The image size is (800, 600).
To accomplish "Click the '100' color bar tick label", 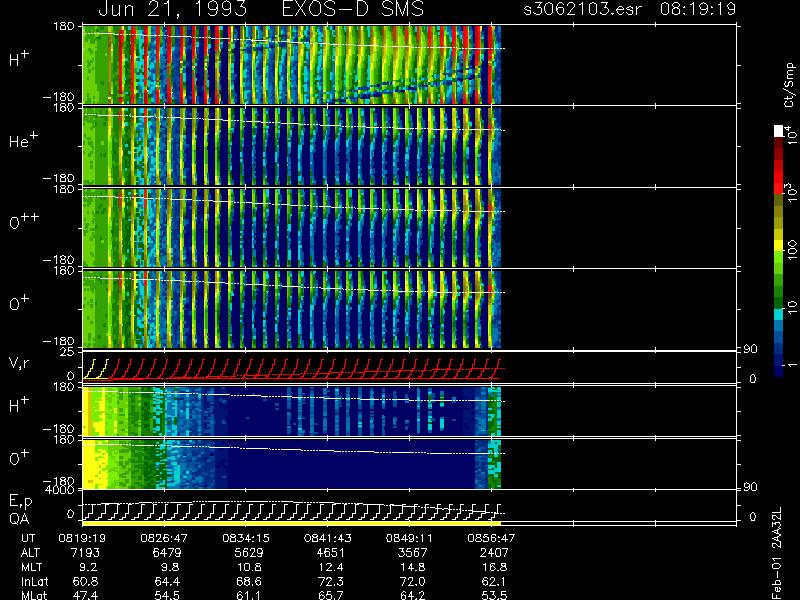I will tap(792, 252).
